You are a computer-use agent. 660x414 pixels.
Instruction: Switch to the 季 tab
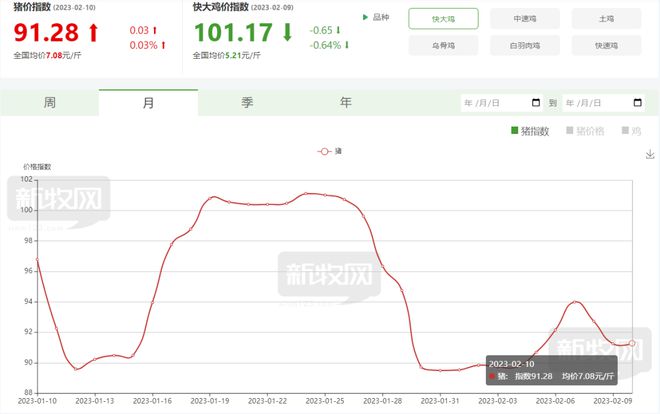click(247, 103)
